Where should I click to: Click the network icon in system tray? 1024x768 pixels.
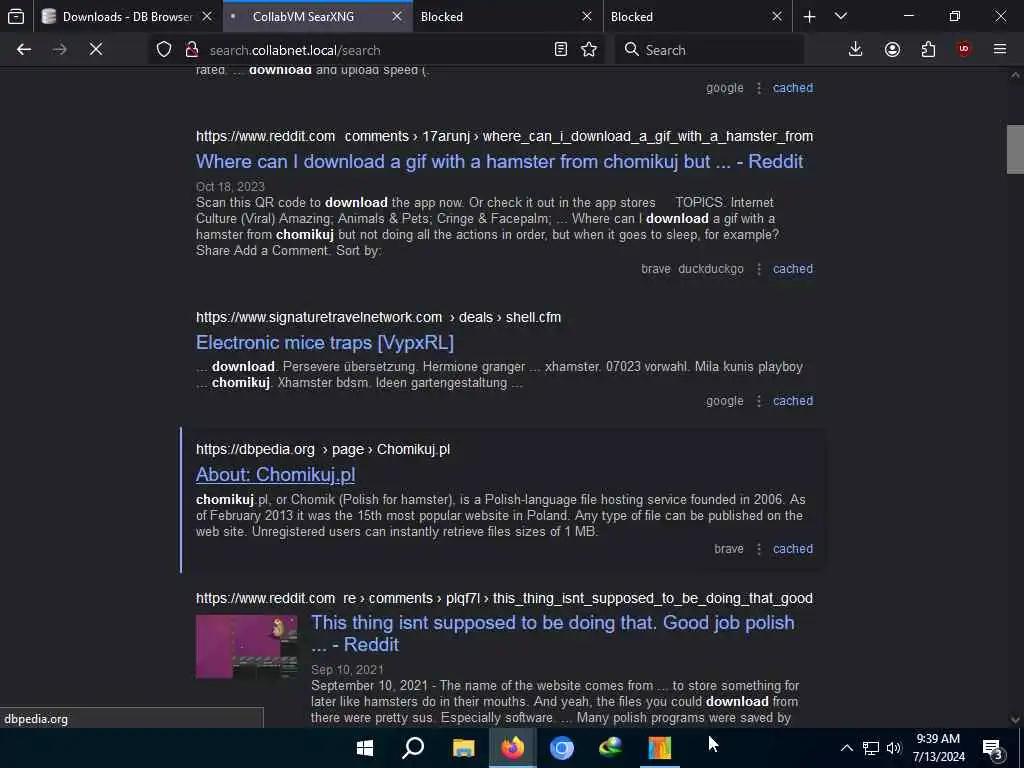(x=871, y=748)
